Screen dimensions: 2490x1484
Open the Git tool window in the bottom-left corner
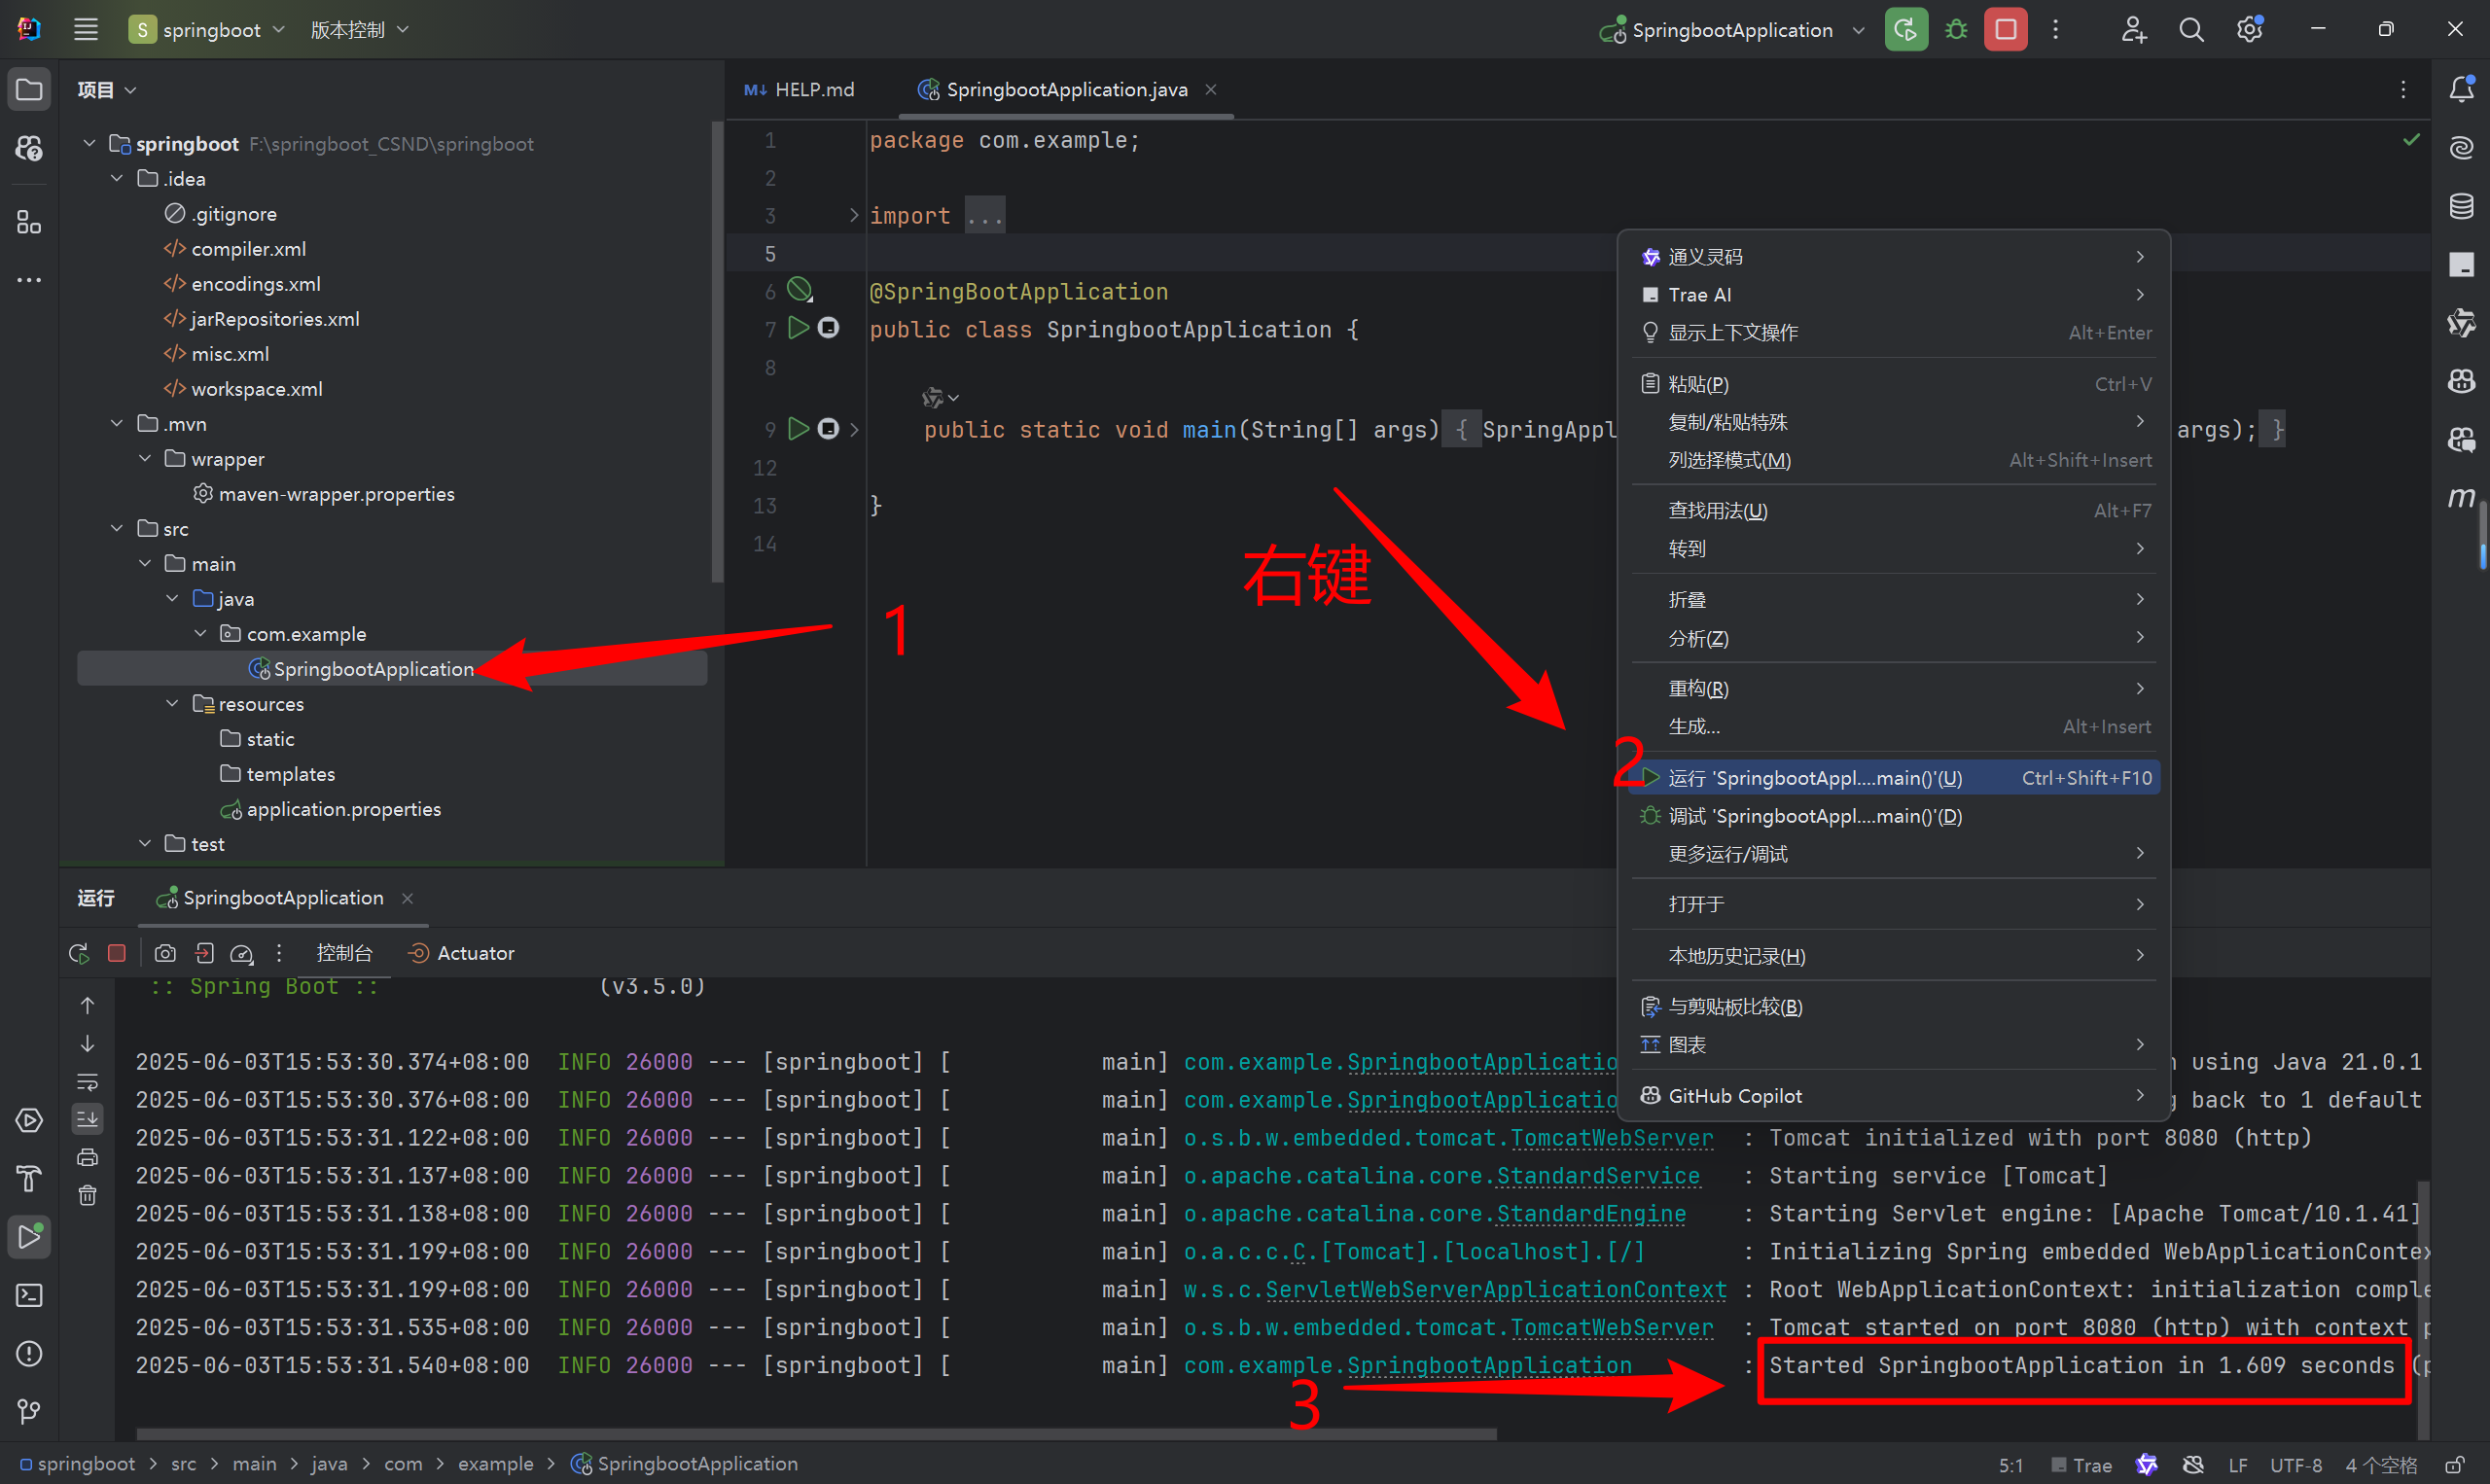pos(29,1411)
